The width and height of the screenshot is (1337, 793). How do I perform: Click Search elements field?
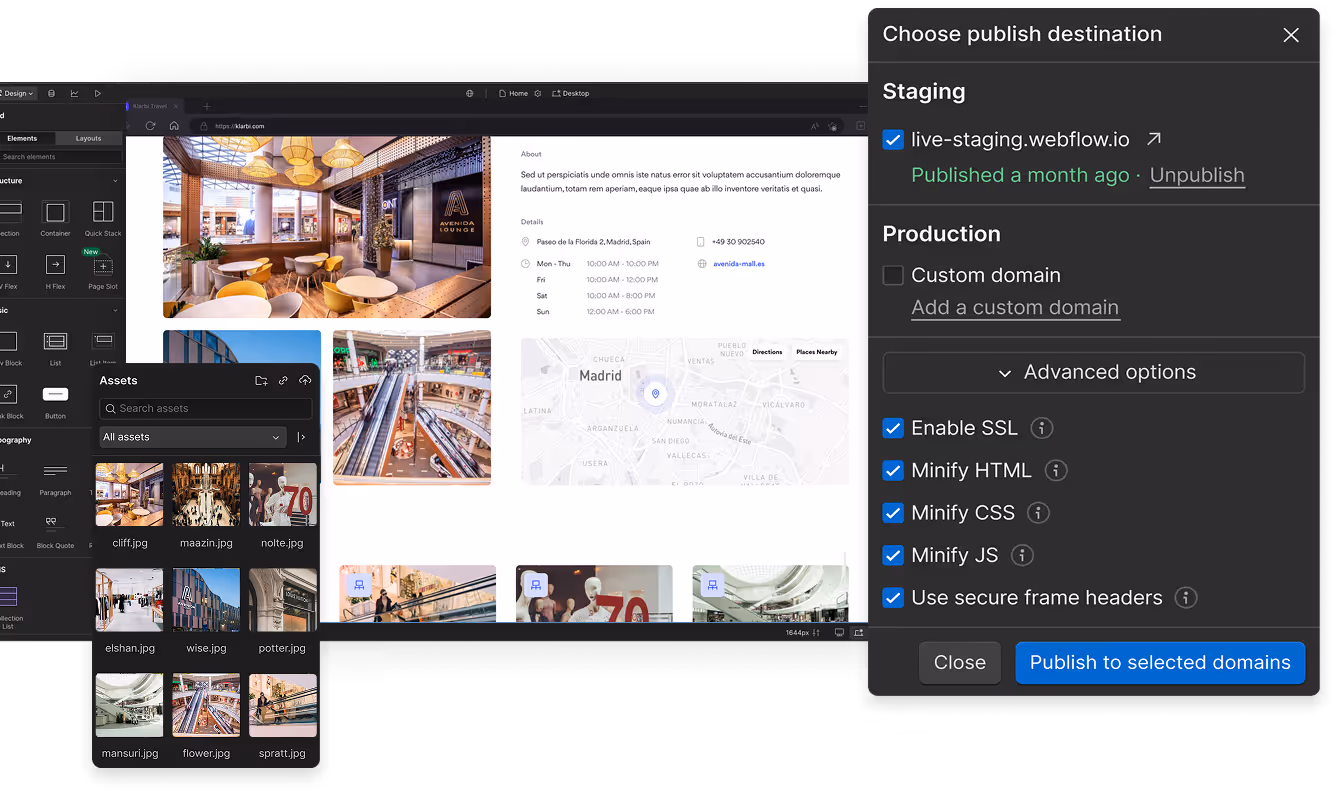coord(60,157)
